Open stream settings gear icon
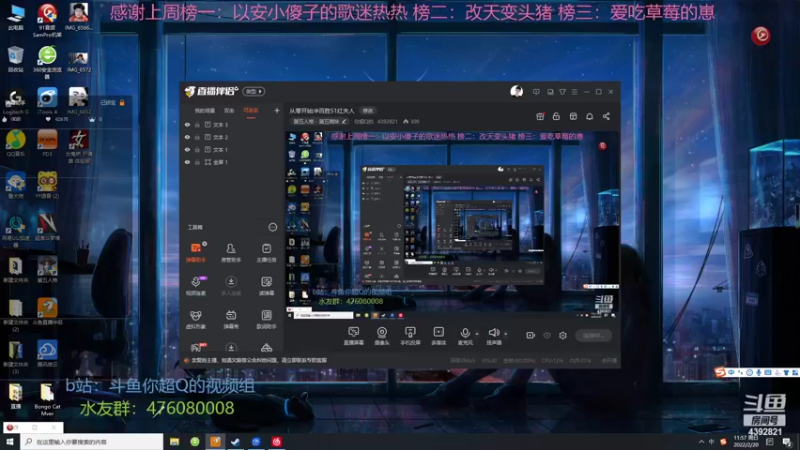Screen dimensions: 800x450 tap(563, 335)
